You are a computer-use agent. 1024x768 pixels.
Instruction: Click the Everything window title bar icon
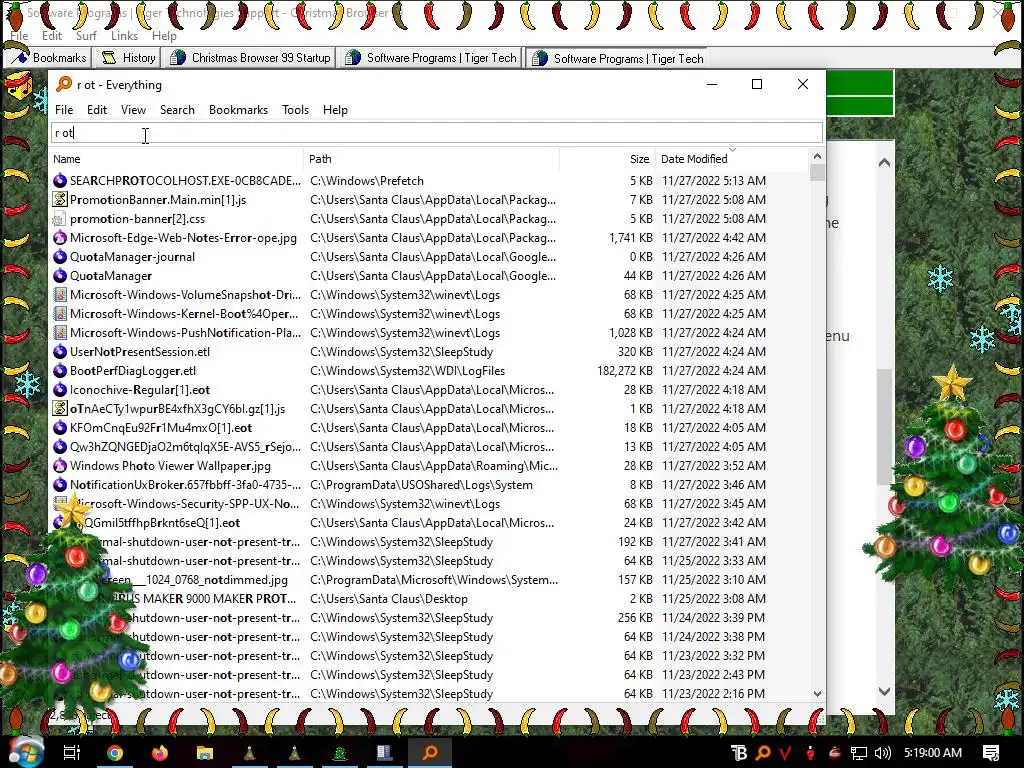(x=64, y=84)
